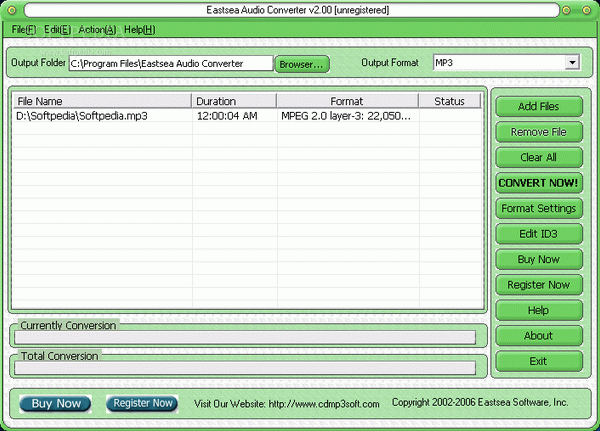This screenshot has height=431, width=600.
Task: Click the Currently Conversion progress bar
Action: tap(245, 338)
